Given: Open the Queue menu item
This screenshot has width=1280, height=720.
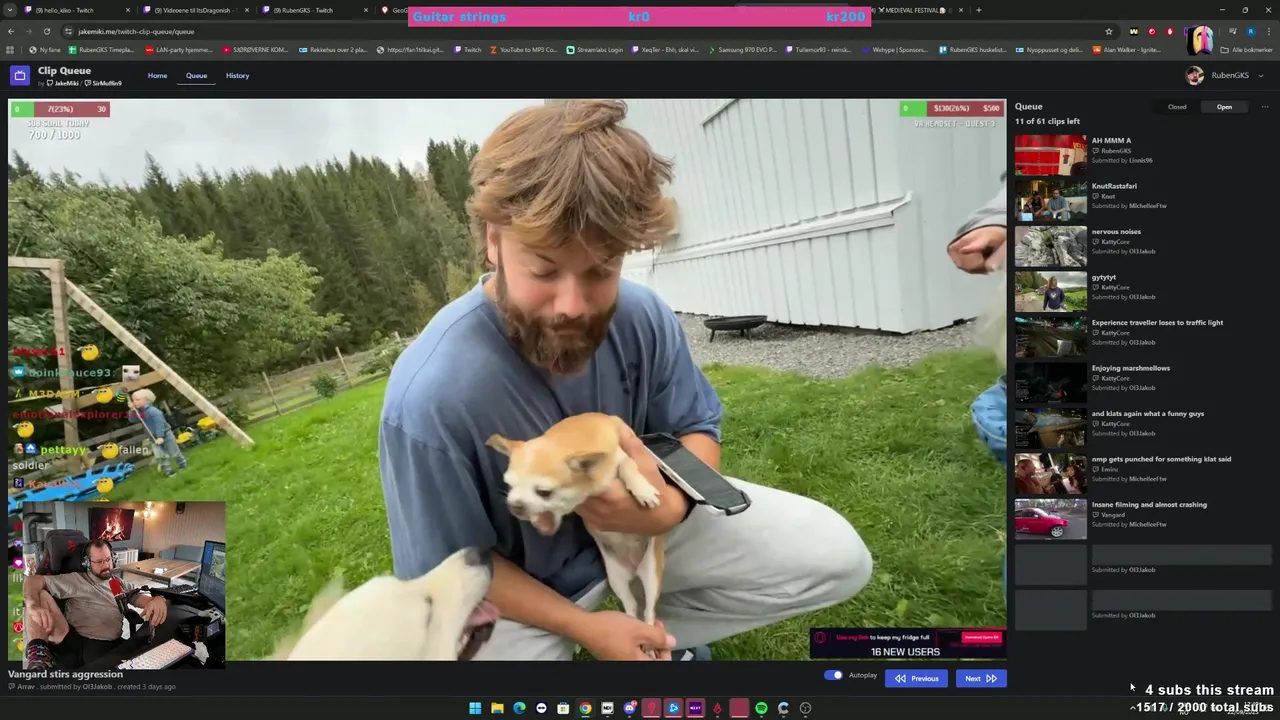Looking at the screenshot, I should [x=196, y=76].
